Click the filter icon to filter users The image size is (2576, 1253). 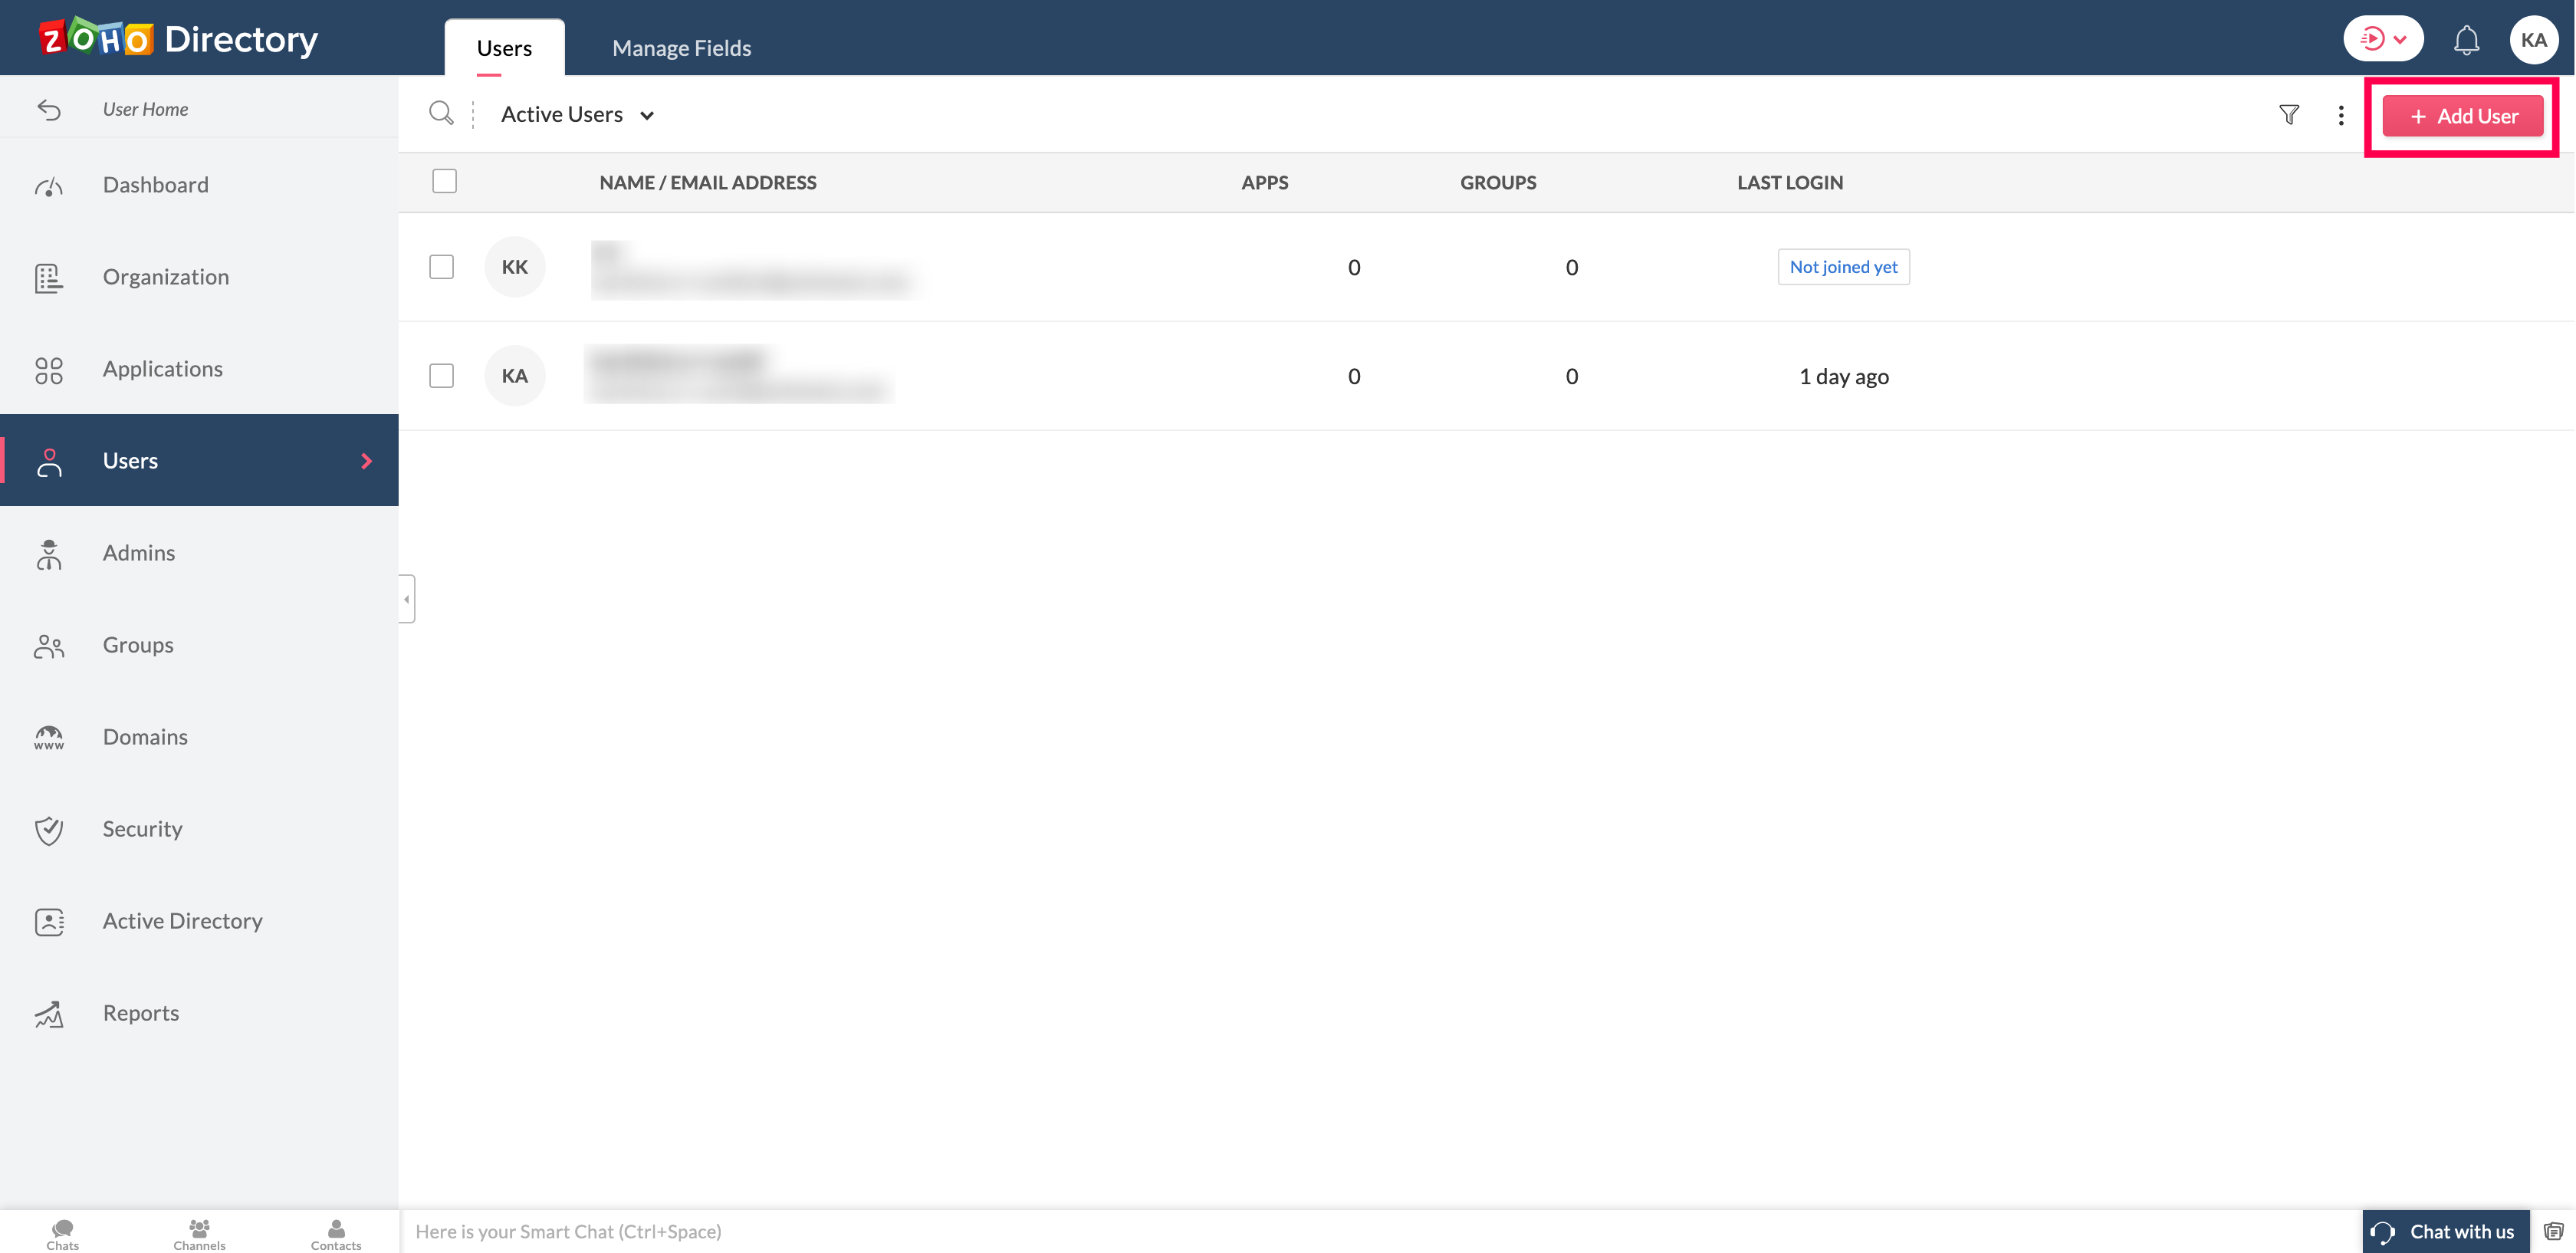coord(2288,113)
